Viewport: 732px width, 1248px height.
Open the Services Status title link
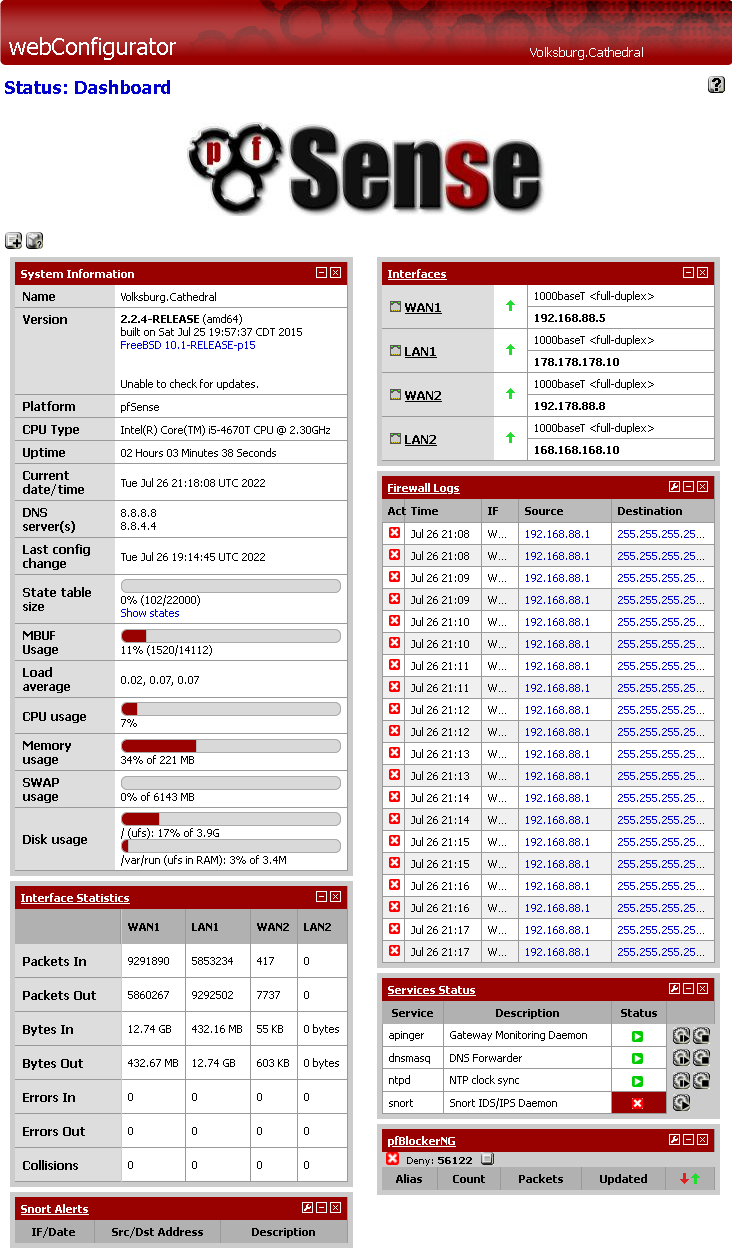pyautogui.click(x=431, y=990)
